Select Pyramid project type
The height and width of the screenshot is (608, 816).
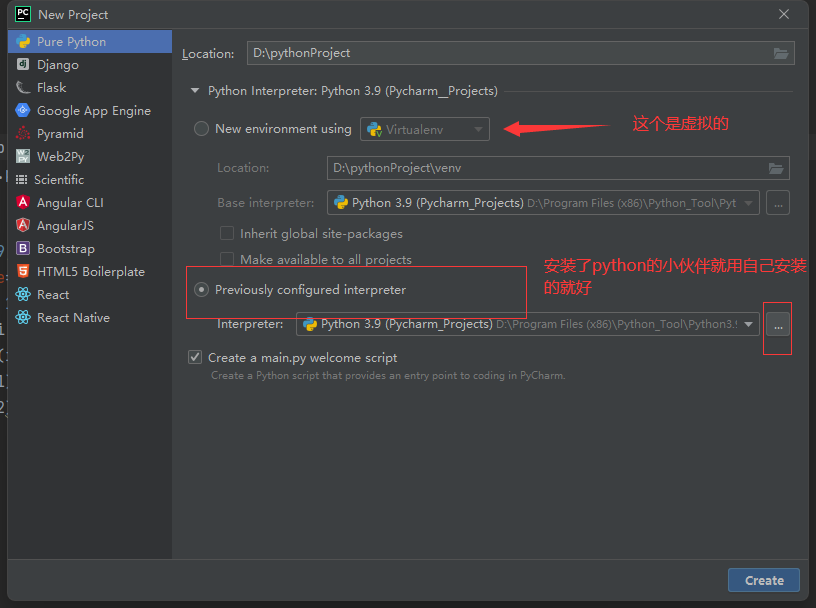90,133
